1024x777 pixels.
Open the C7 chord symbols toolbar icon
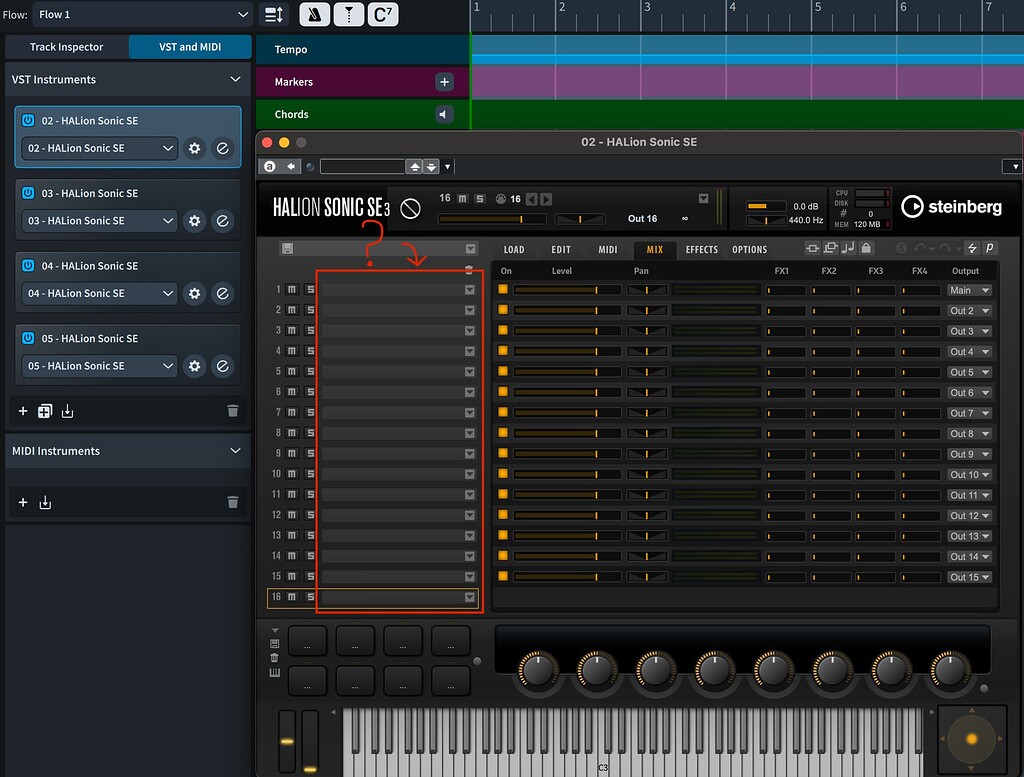(x=382, y=14)
